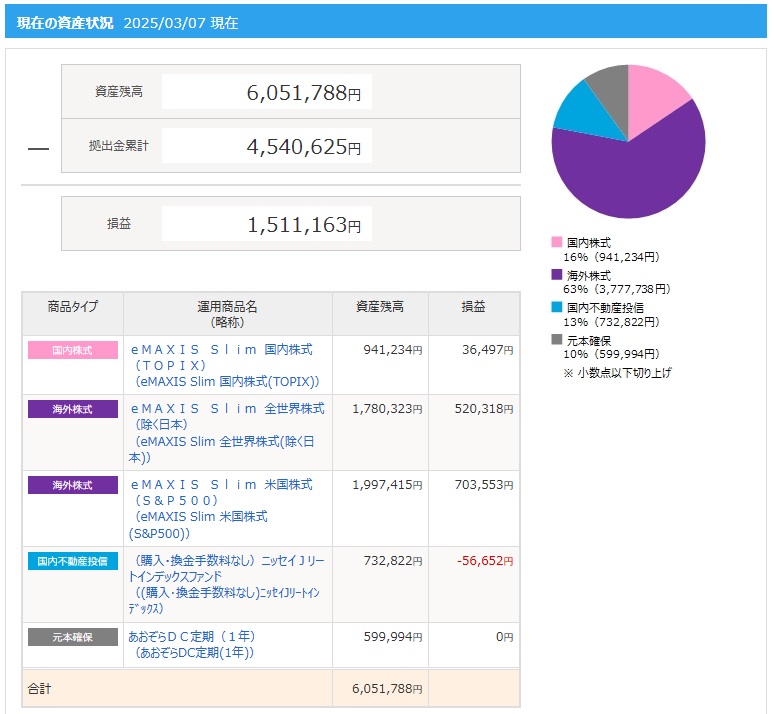Click the 現在の資産状況 header title
The height and width of the screenshot is (714, 774).
65,22
